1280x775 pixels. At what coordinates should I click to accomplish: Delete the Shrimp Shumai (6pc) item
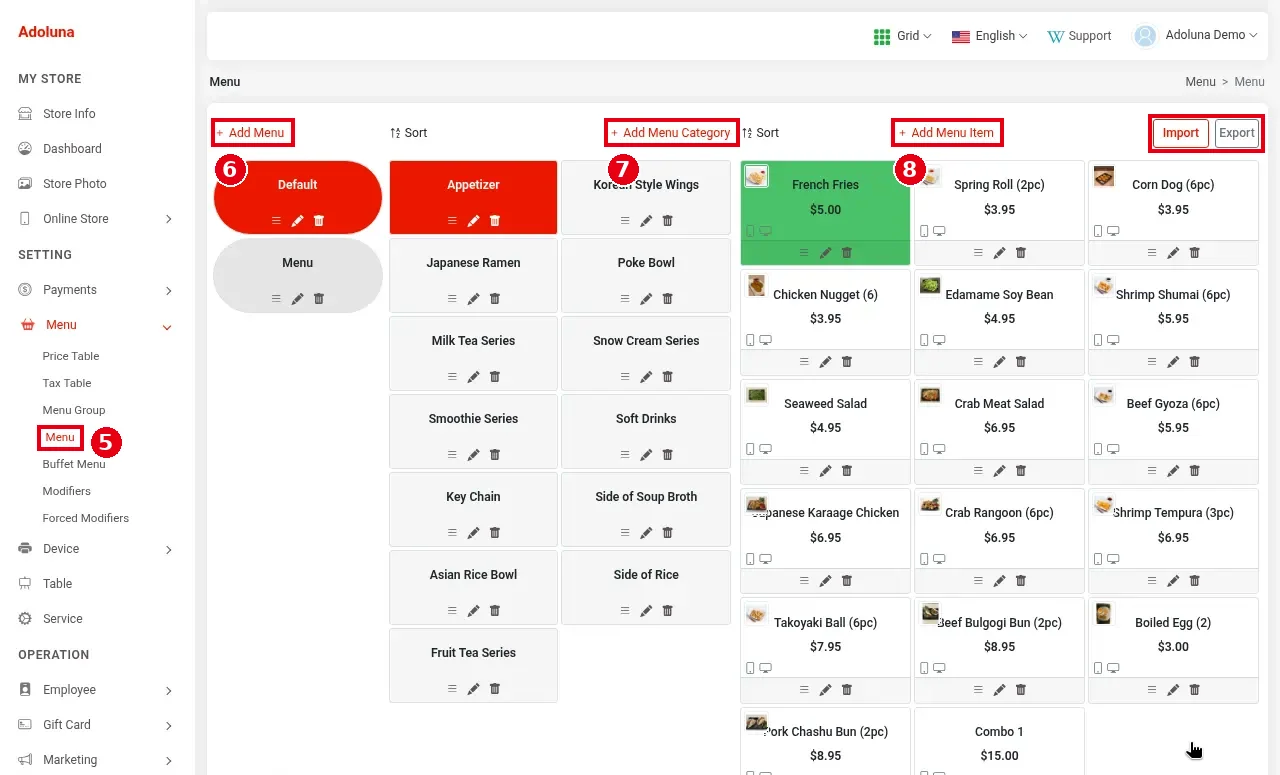1195,362
